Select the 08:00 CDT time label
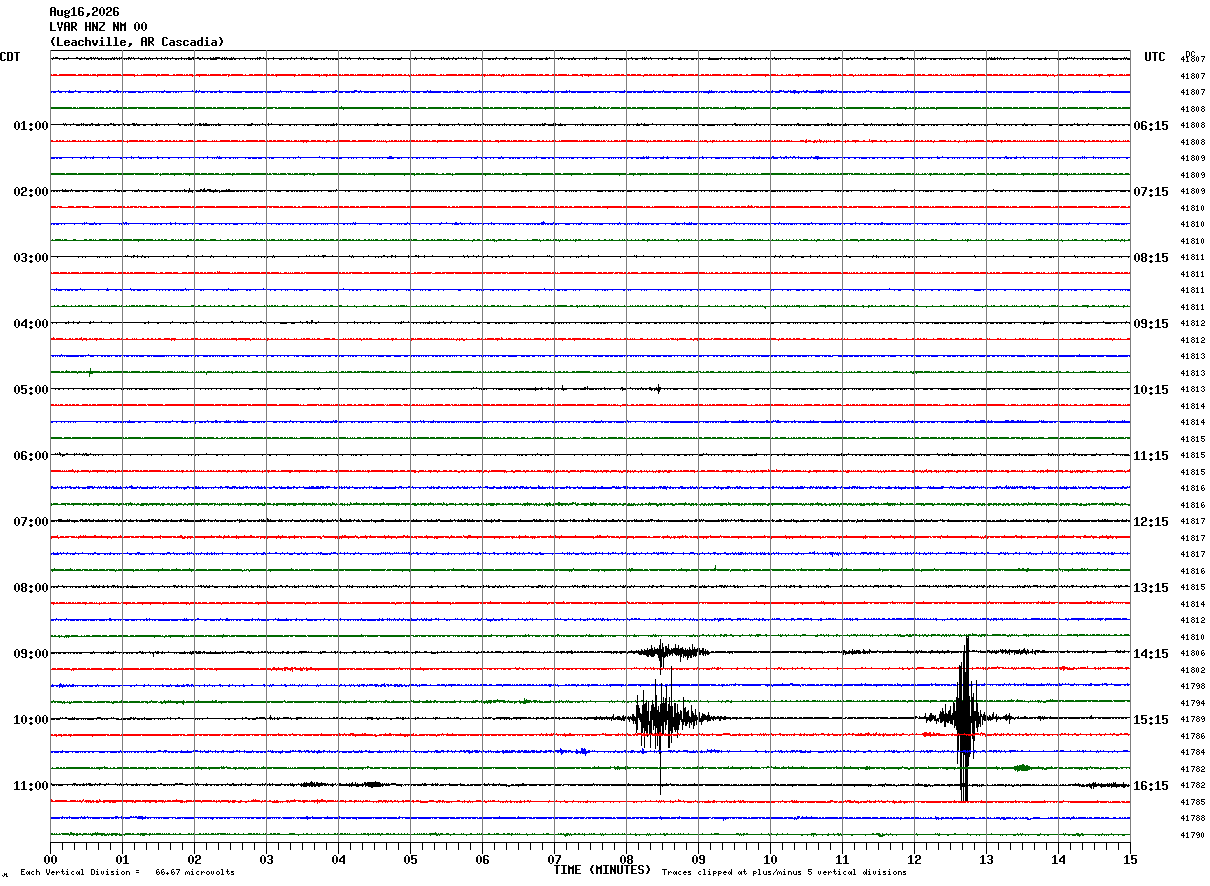Viewport: 1210px width, 886px height. point(31,588)
